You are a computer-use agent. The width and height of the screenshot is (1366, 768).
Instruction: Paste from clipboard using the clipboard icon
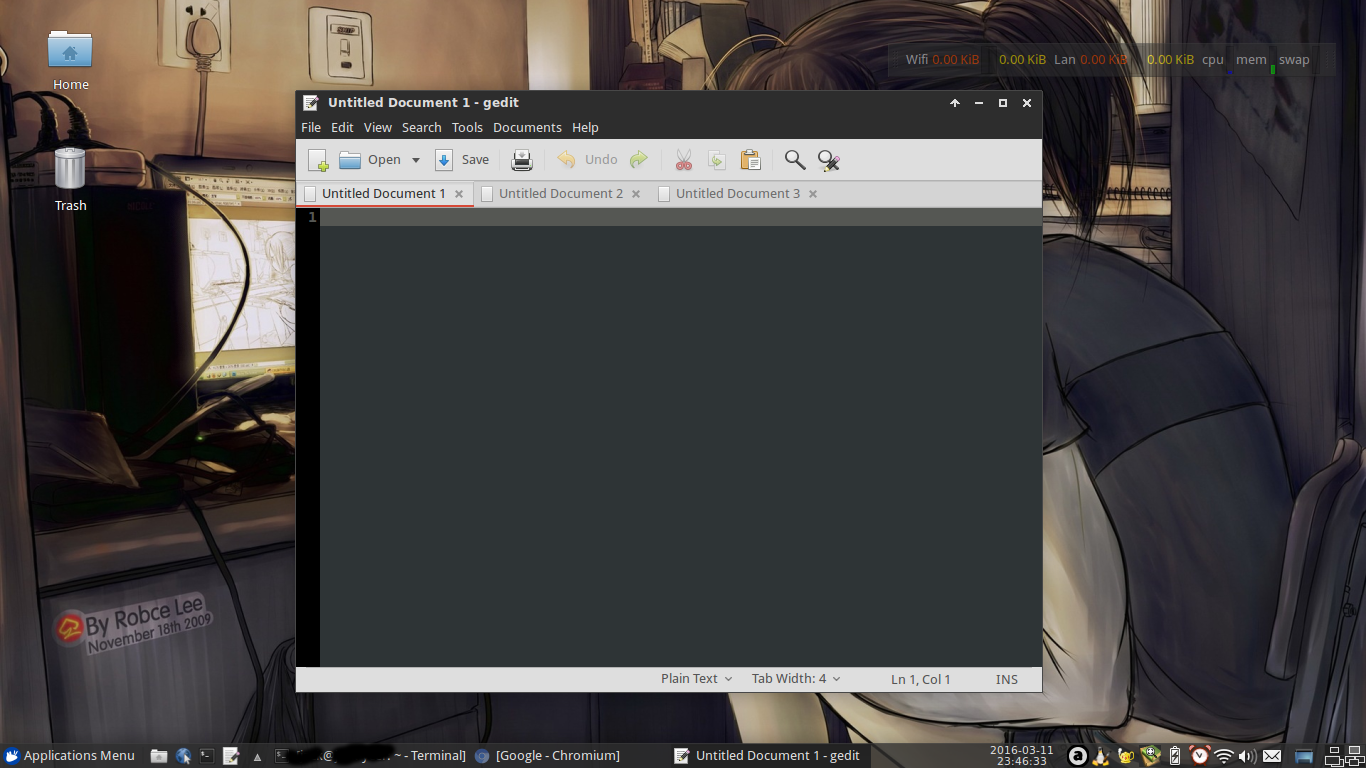(x=750, y=159)
